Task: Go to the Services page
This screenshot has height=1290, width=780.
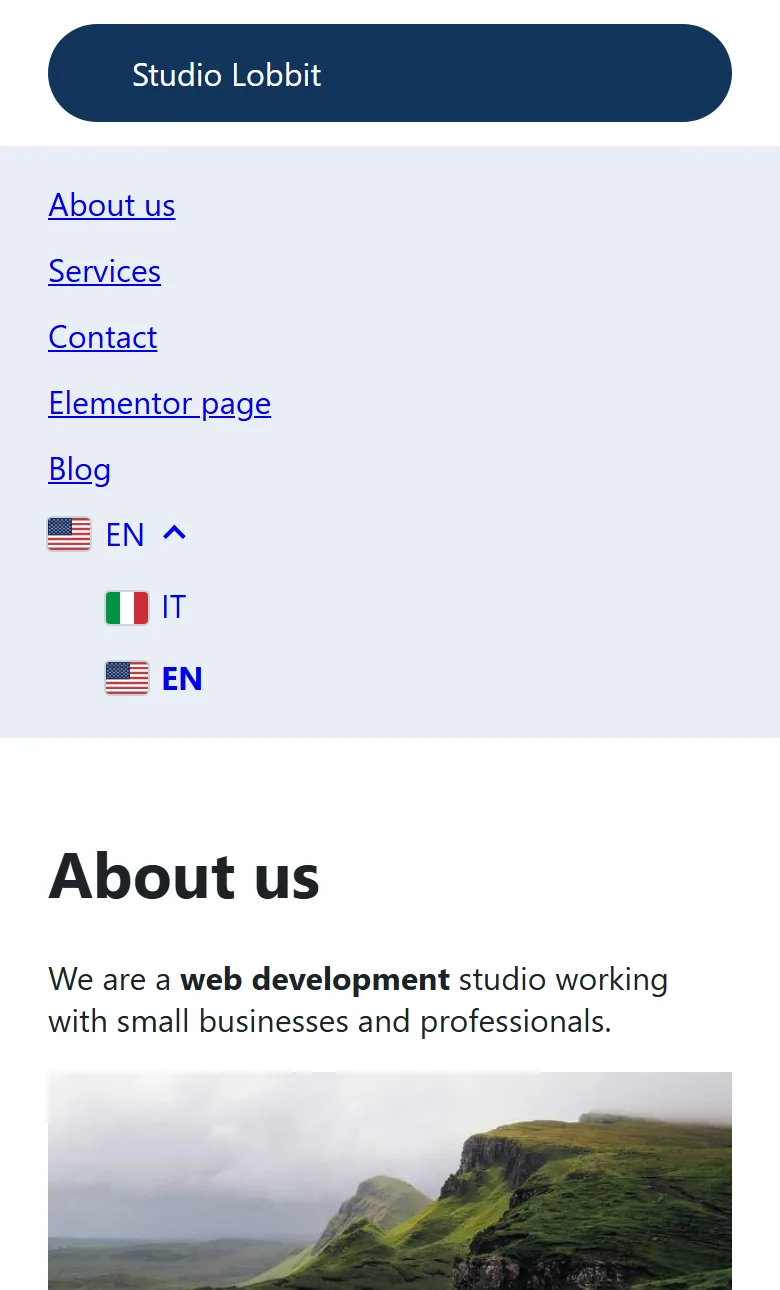Action: pyautogui.click(x=104, y=271)
